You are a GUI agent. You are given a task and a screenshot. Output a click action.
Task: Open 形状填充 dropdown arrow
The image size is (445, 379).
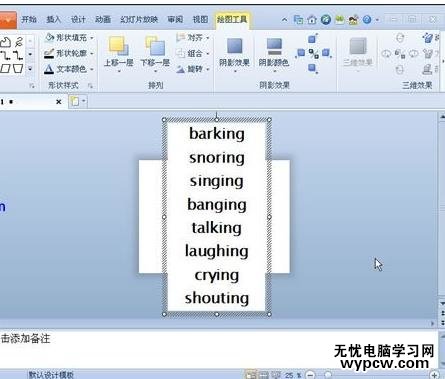coord(91,38)
